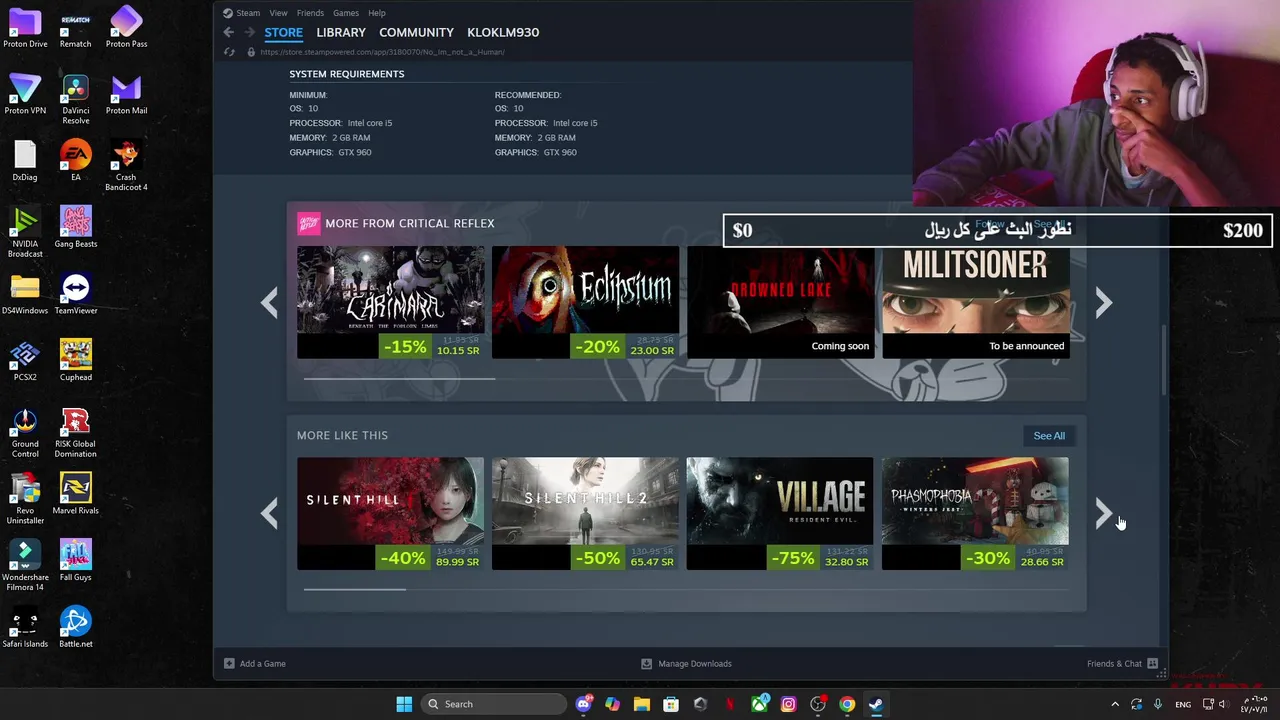
Task: Launch Fall Guys from the desktop
Action: point(75,561)
